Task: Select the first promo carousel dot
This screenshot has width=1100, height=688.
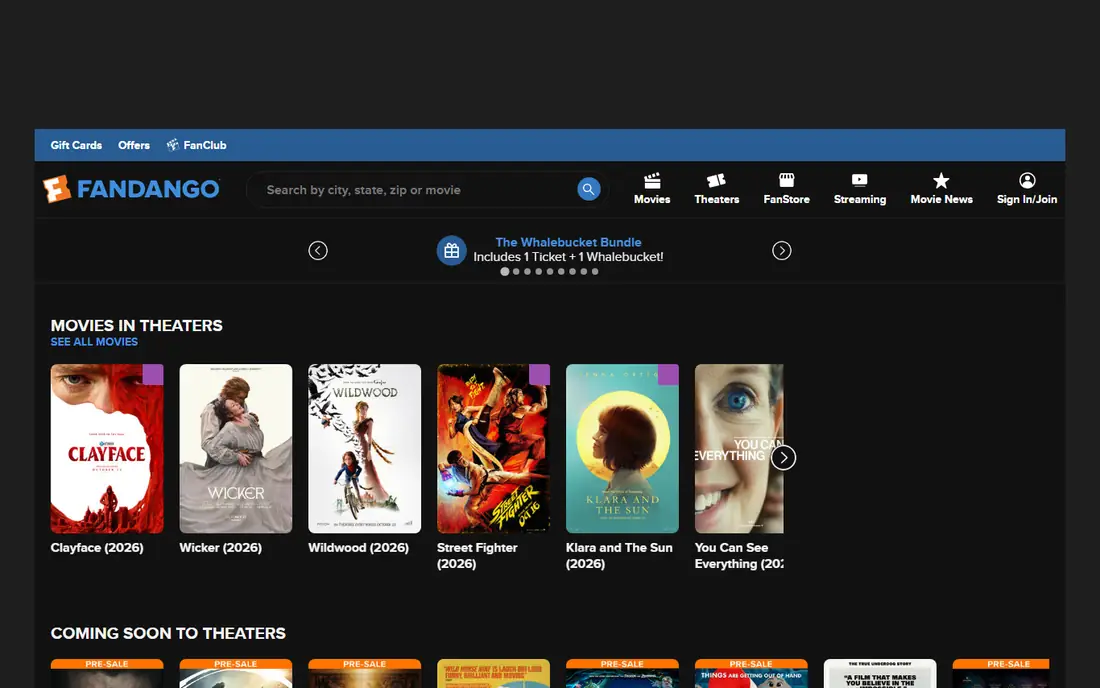Action: tap(504, 271)
